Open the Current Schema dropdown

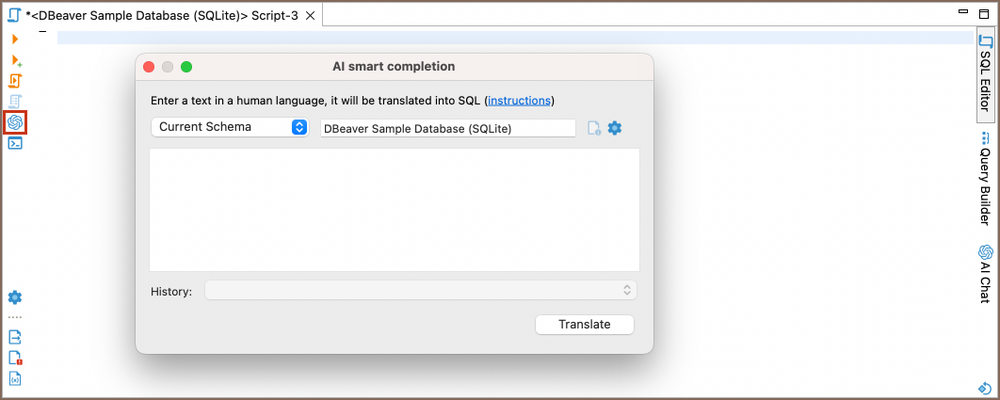pyautogui.click(x=229, y=127)
